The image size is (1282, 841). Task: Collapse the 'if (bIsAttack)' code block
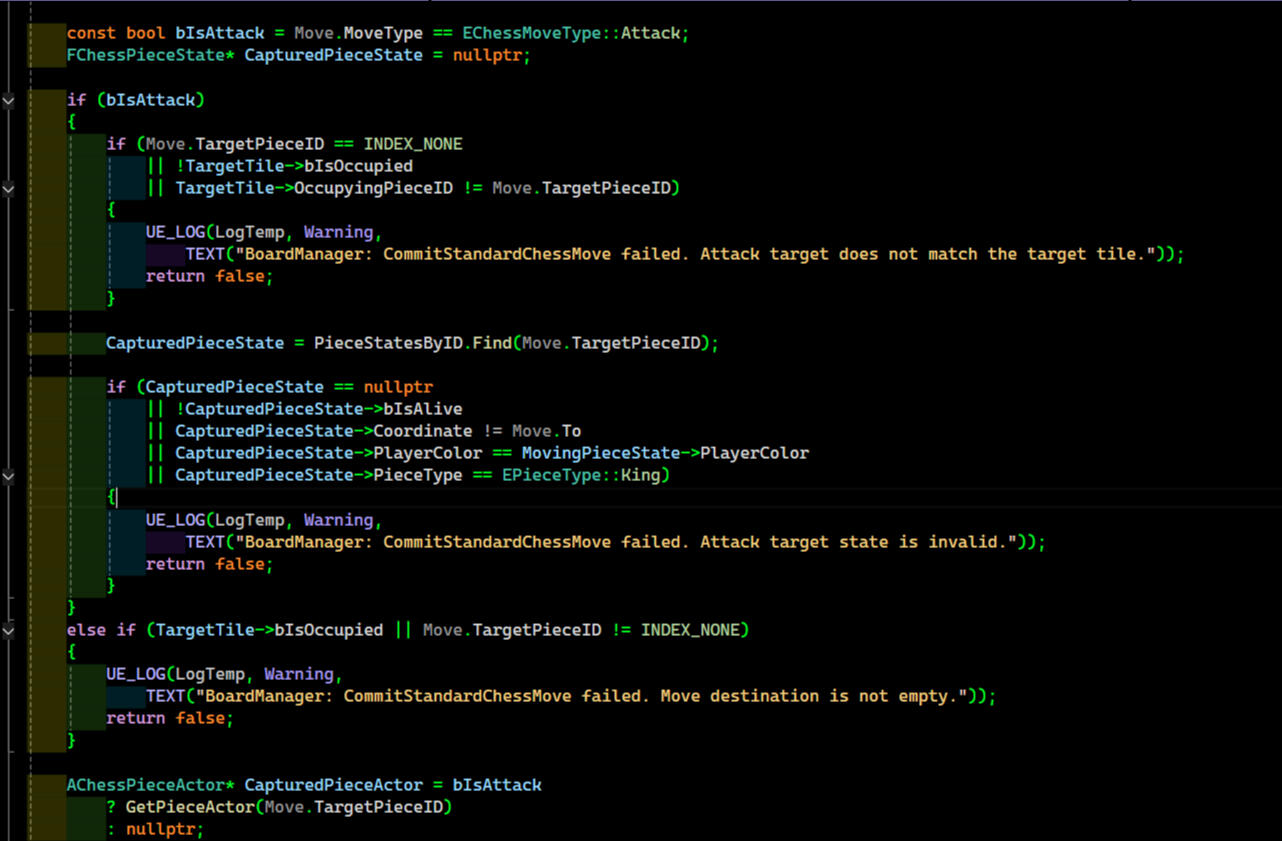(8, 100)
